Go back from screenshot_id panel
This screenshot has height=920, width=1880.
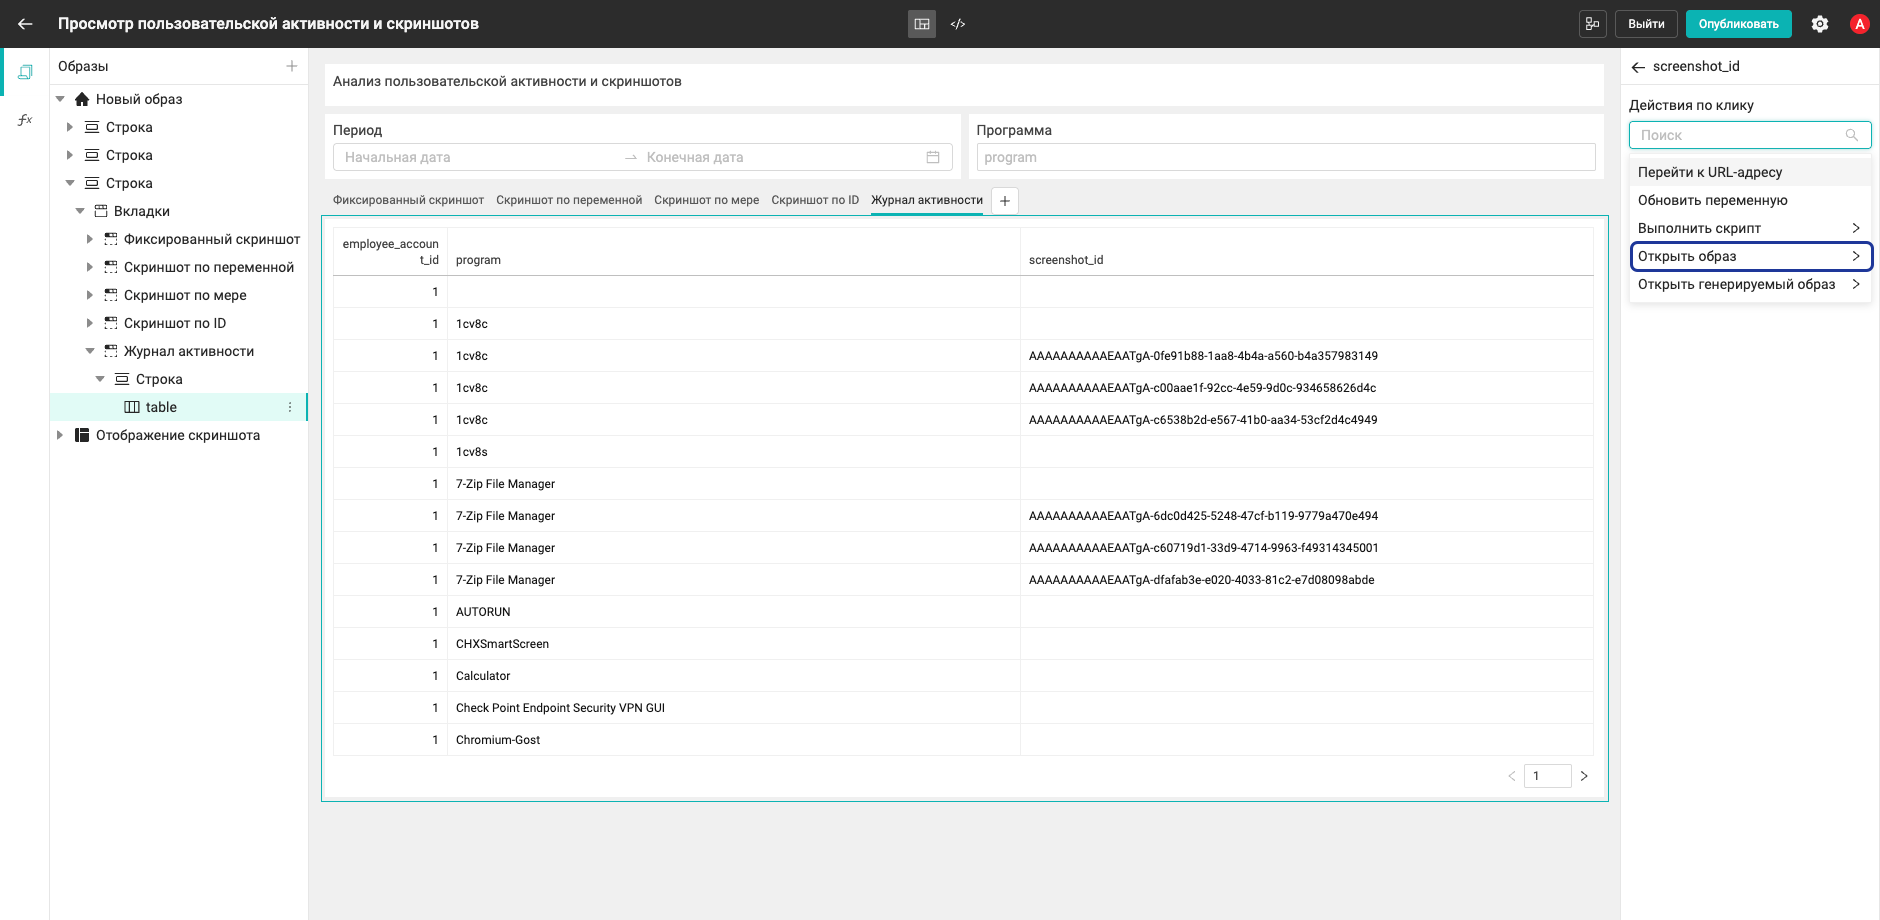pos(1638,67)
